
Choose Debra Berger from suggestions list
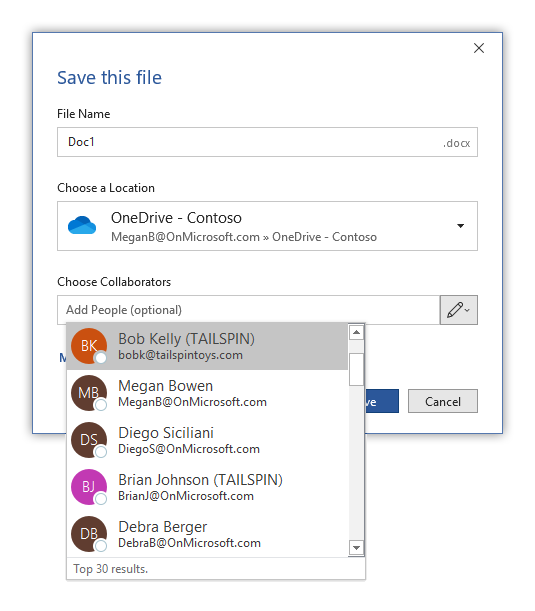pyautogui.click(x=207, y=534)
